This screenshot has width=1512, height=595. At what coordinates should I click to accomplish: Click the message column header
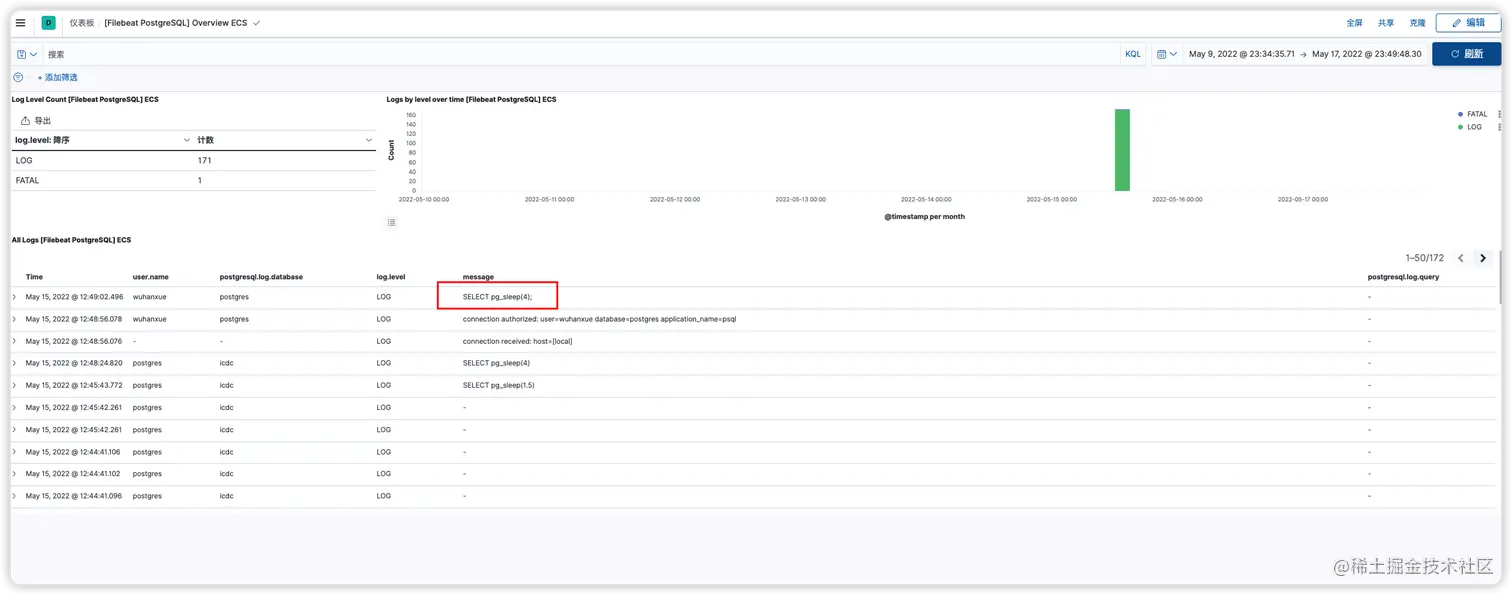point(478,277)
